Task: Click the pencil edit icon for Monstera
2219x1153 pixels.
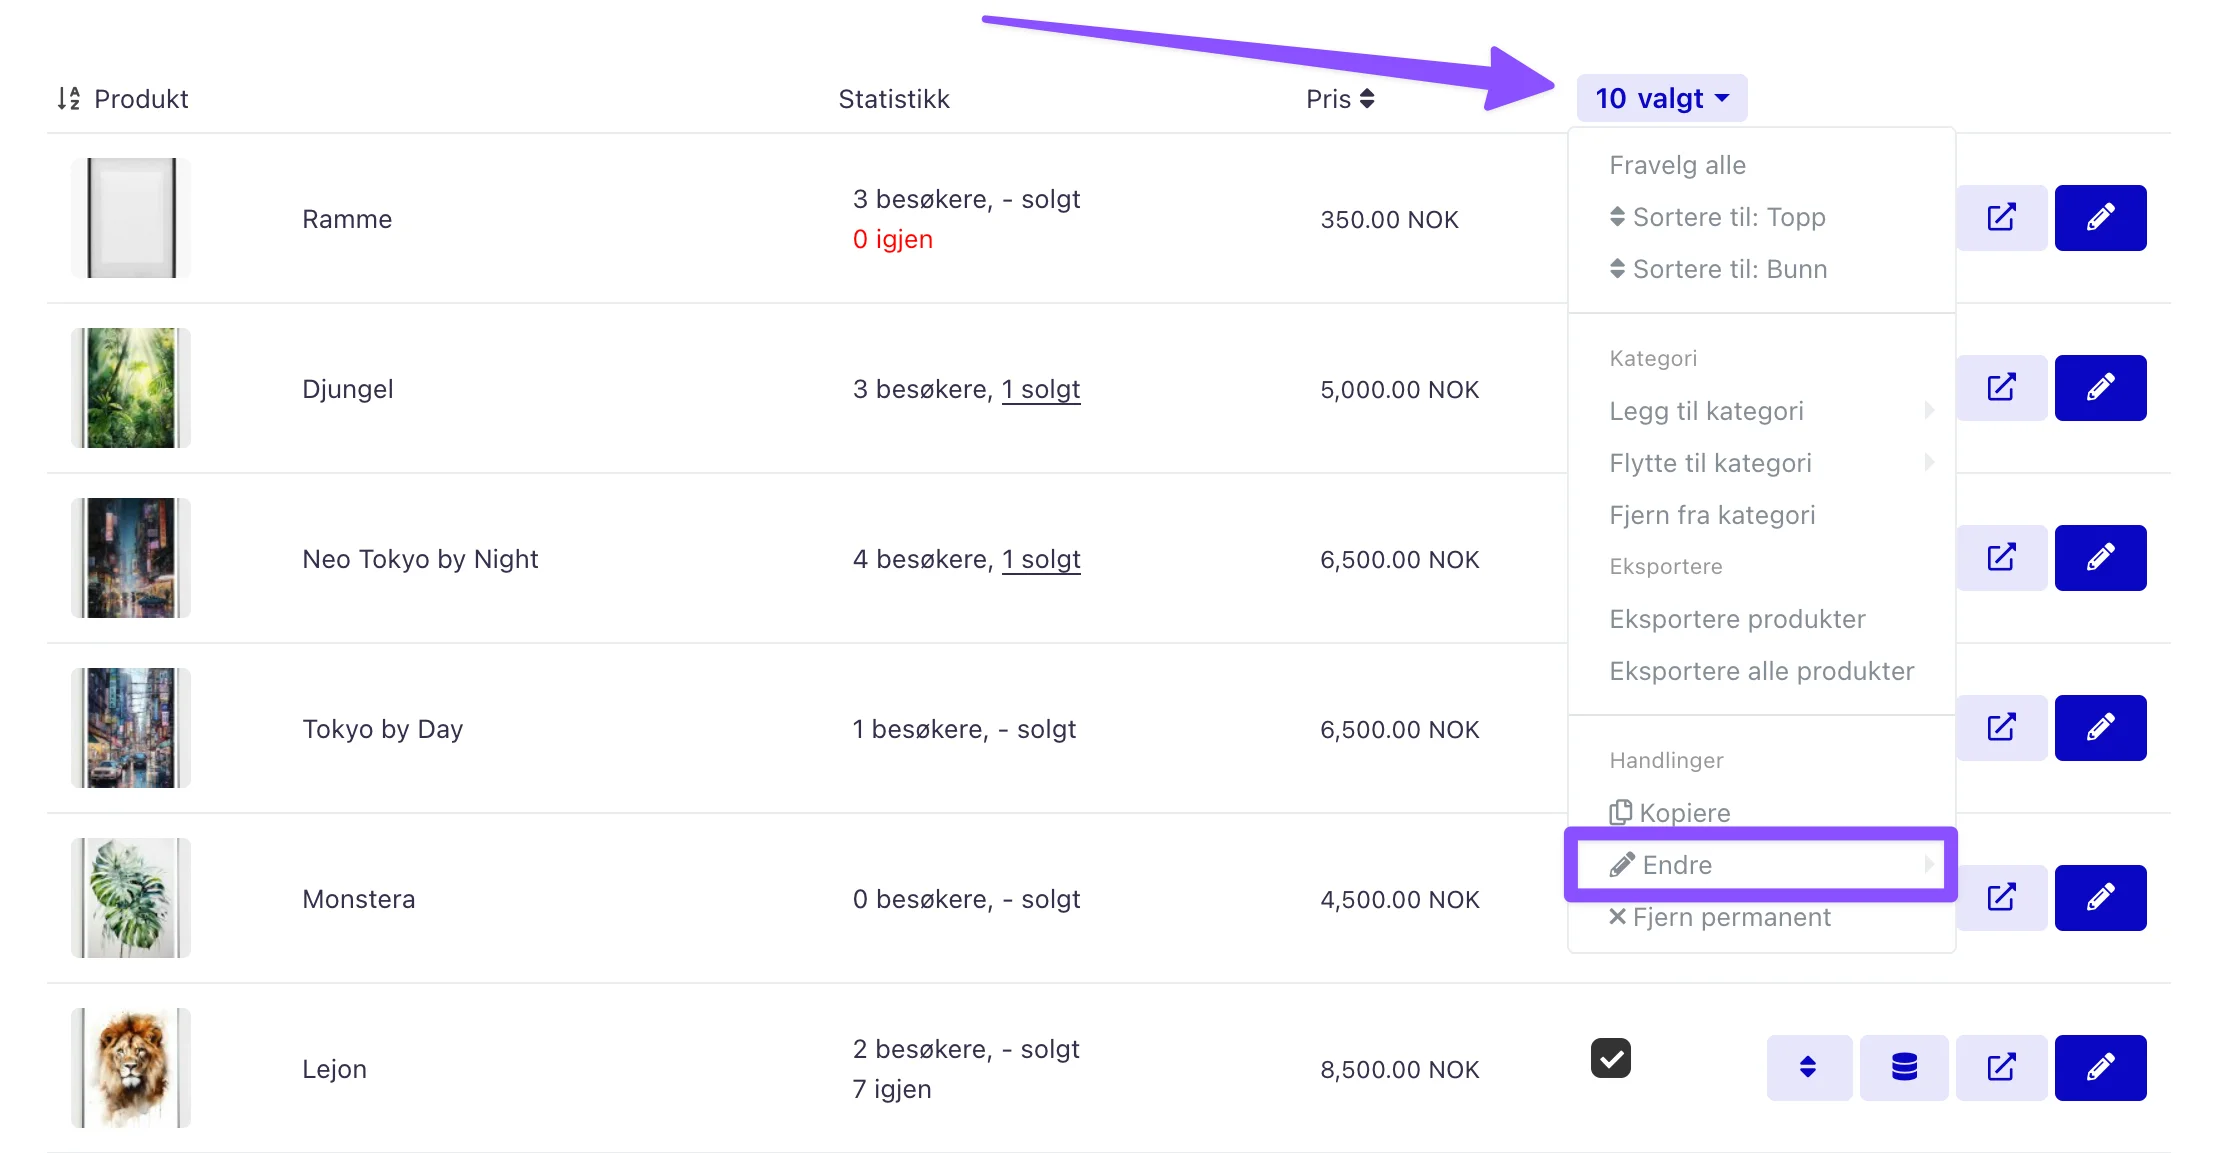Action: (2100, 898)
